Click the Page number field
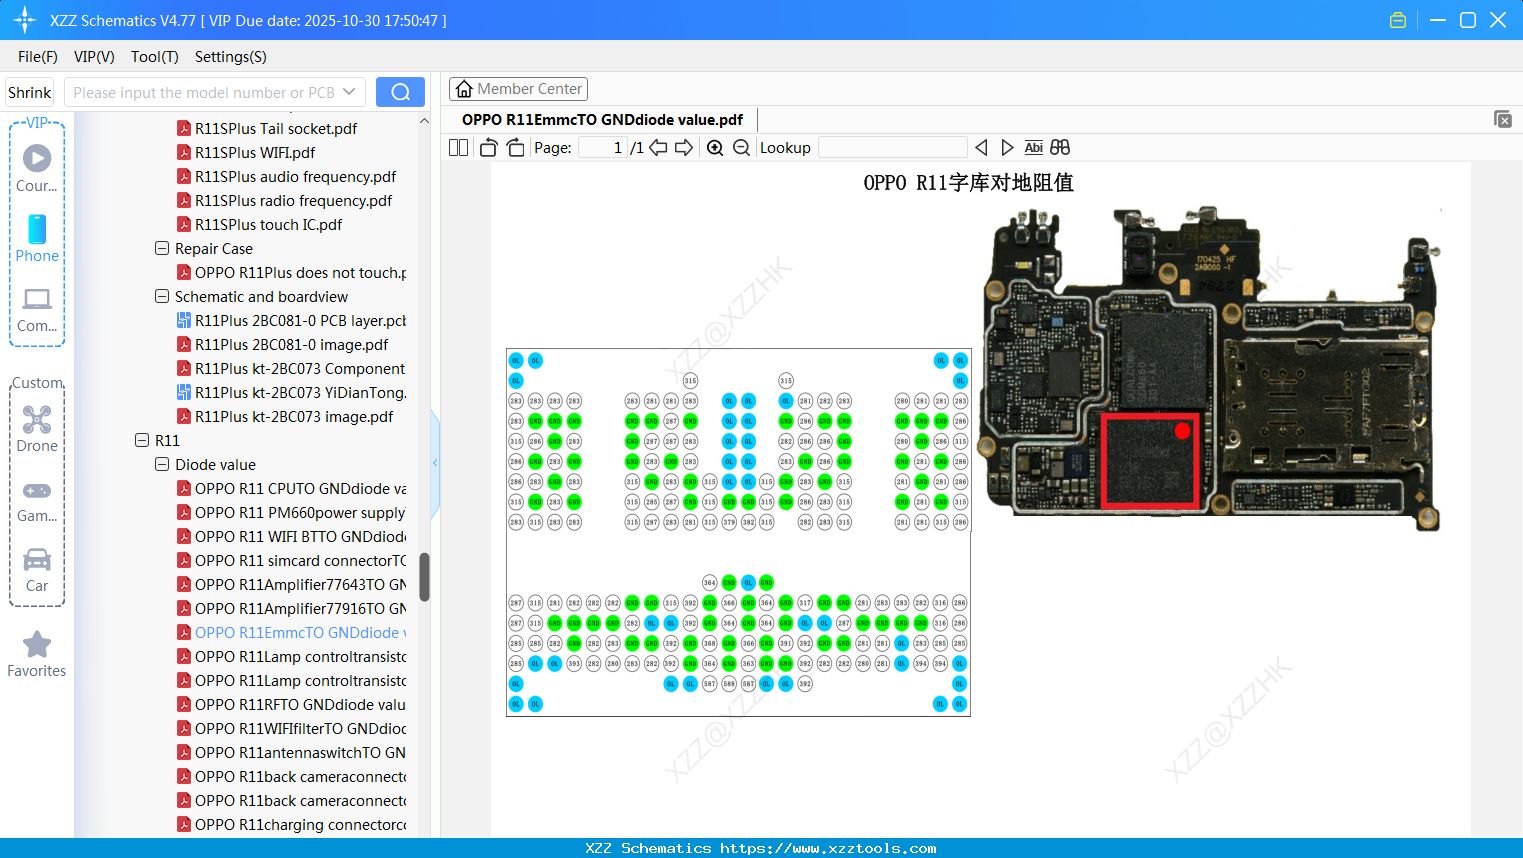This screenshot has width=1523, height=858. [602, 148]
